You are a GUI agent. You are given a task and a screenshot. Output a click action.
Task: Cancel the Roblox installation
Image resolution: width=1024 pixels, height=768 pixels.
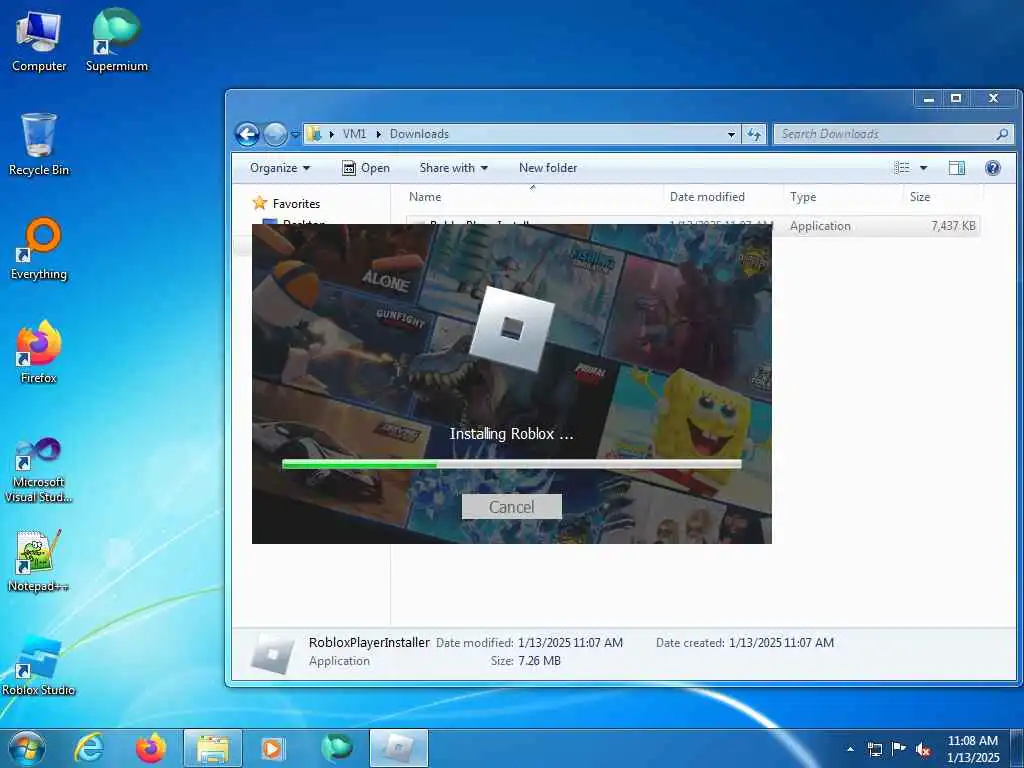pos(511,507)
